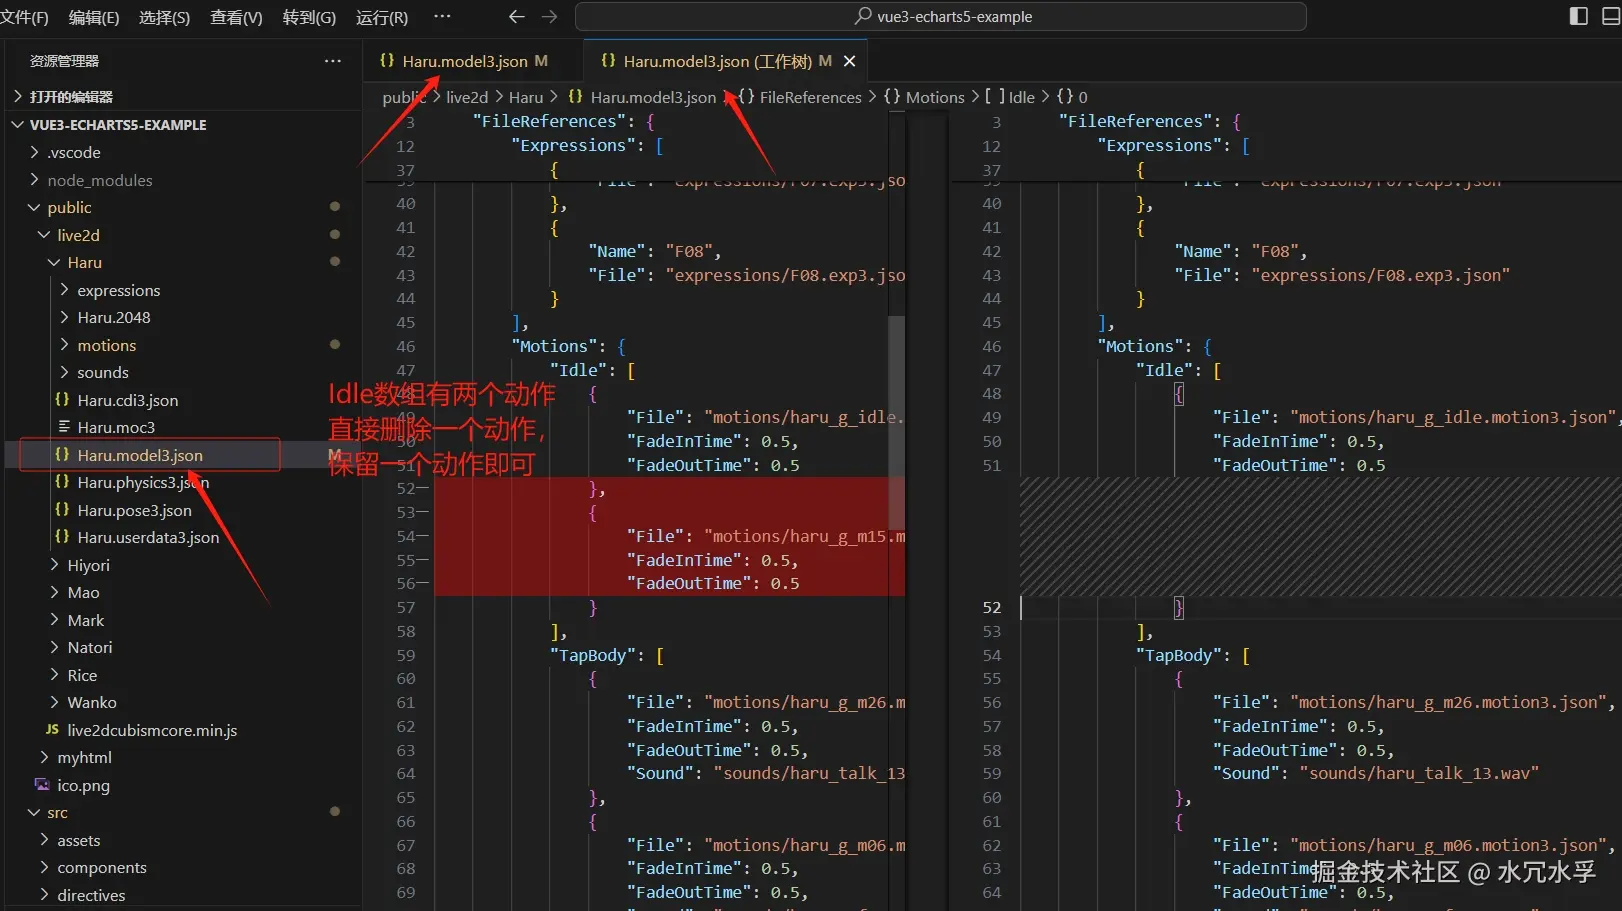Click the JSON braces icon beside Haru.cdi3.json
This screenshot has height=911, width=1622.
point(62,400)
